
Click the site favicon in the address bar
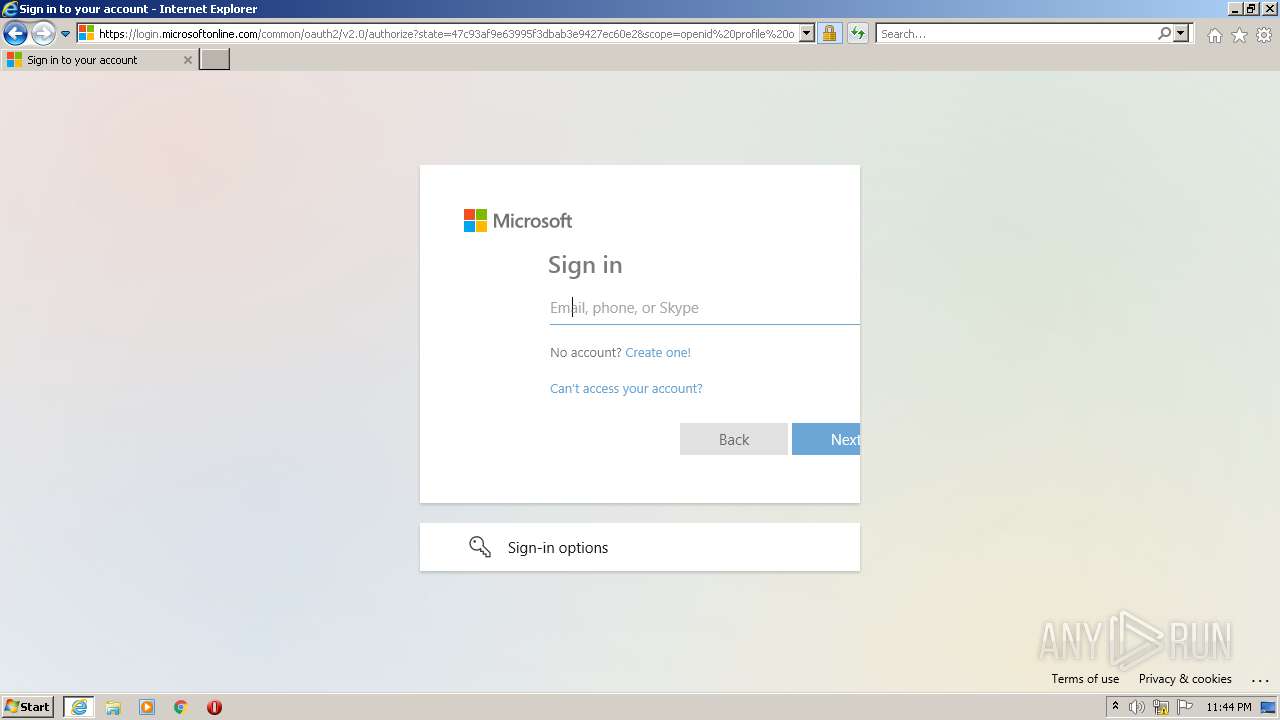pyautogui.click(x=86, y=34)
